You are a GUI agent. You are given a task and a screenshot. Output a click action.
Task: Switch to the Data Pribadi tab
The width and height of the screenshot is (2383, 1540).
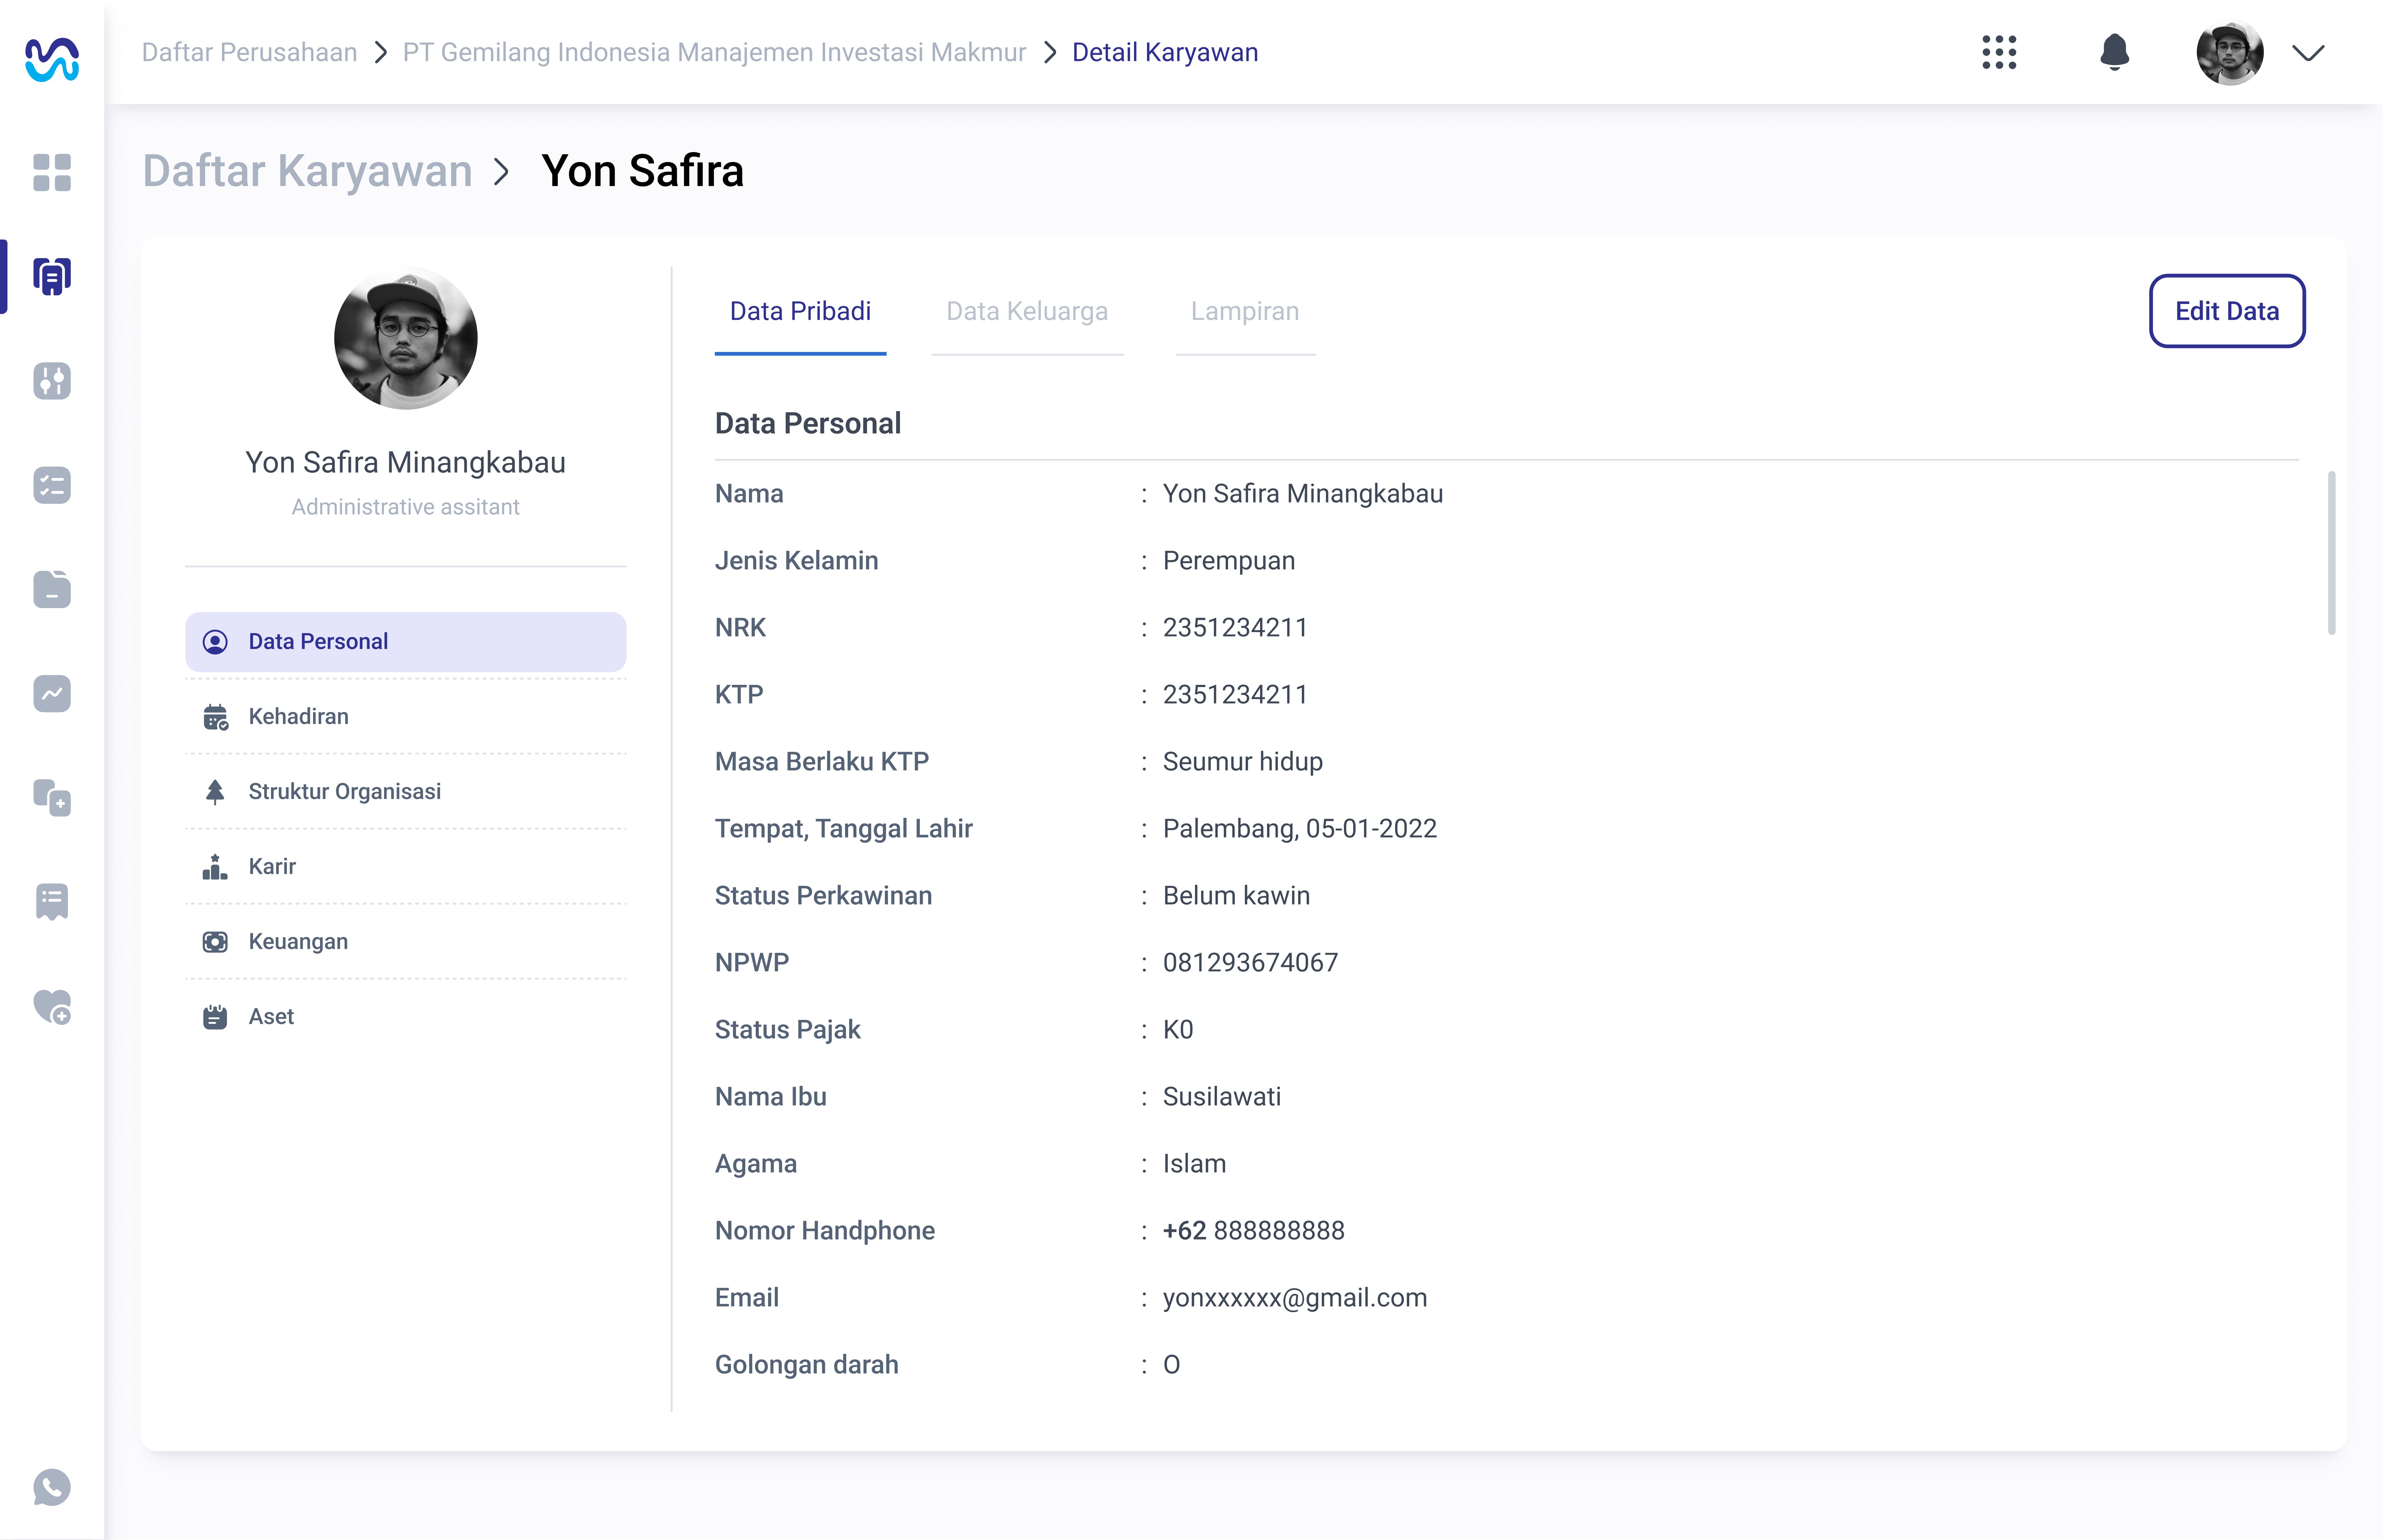click(x=800, y=312)
